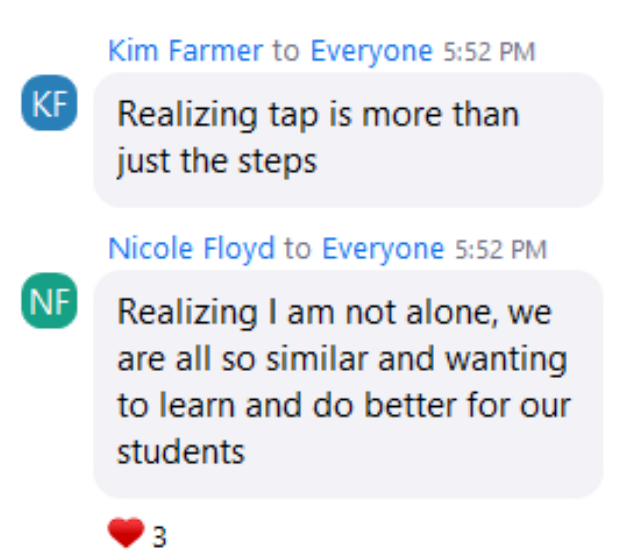Click the word "students" in Nicole's message
Viewport: 627px width, 559px height.
pyautogui.click(x=181, y=452)
